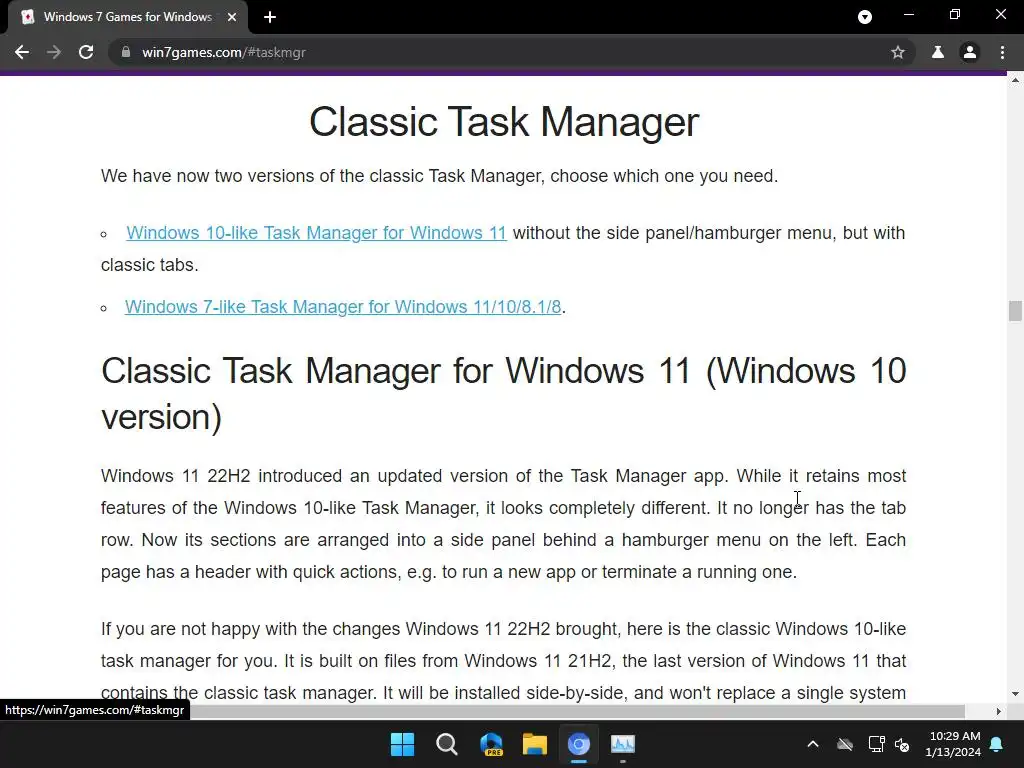Screen dimensions: 1024x768
Task: Open the Windows Start menu
Action: 402,744
